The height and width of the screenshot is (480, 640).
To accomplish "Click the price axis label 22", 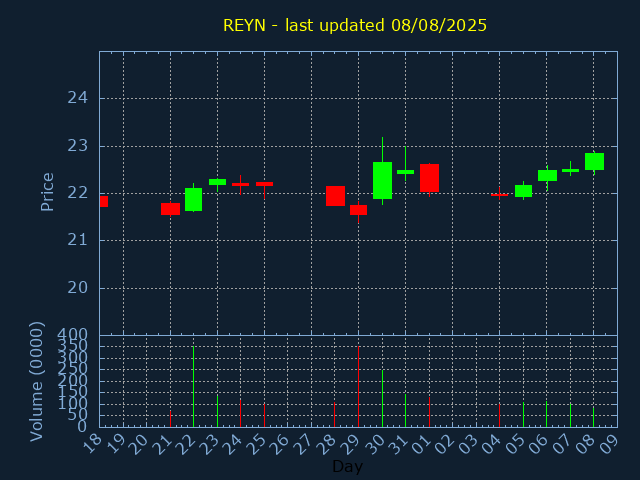I will coord(78,193).
